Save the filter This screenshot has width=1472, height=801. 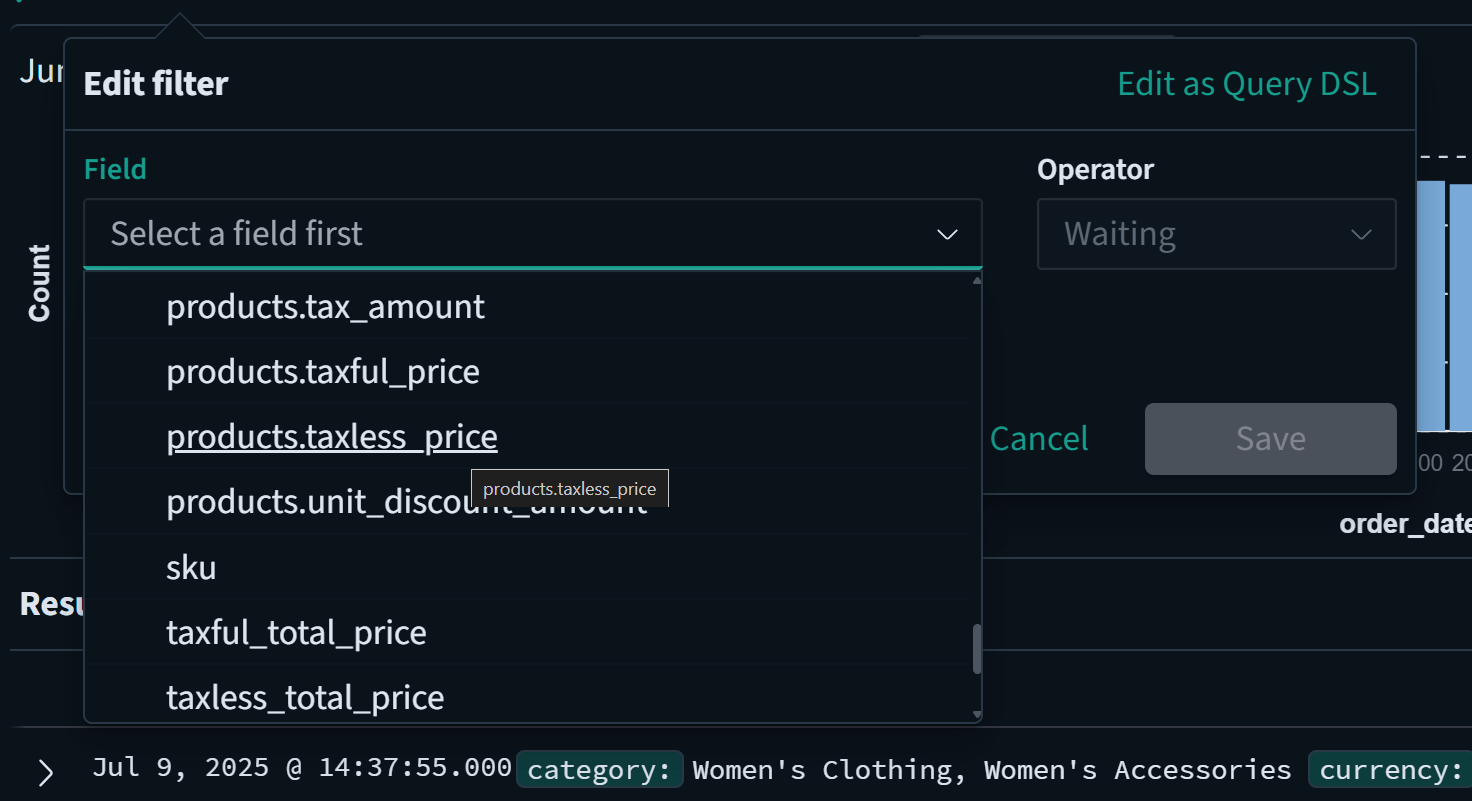pos(1270,438)
